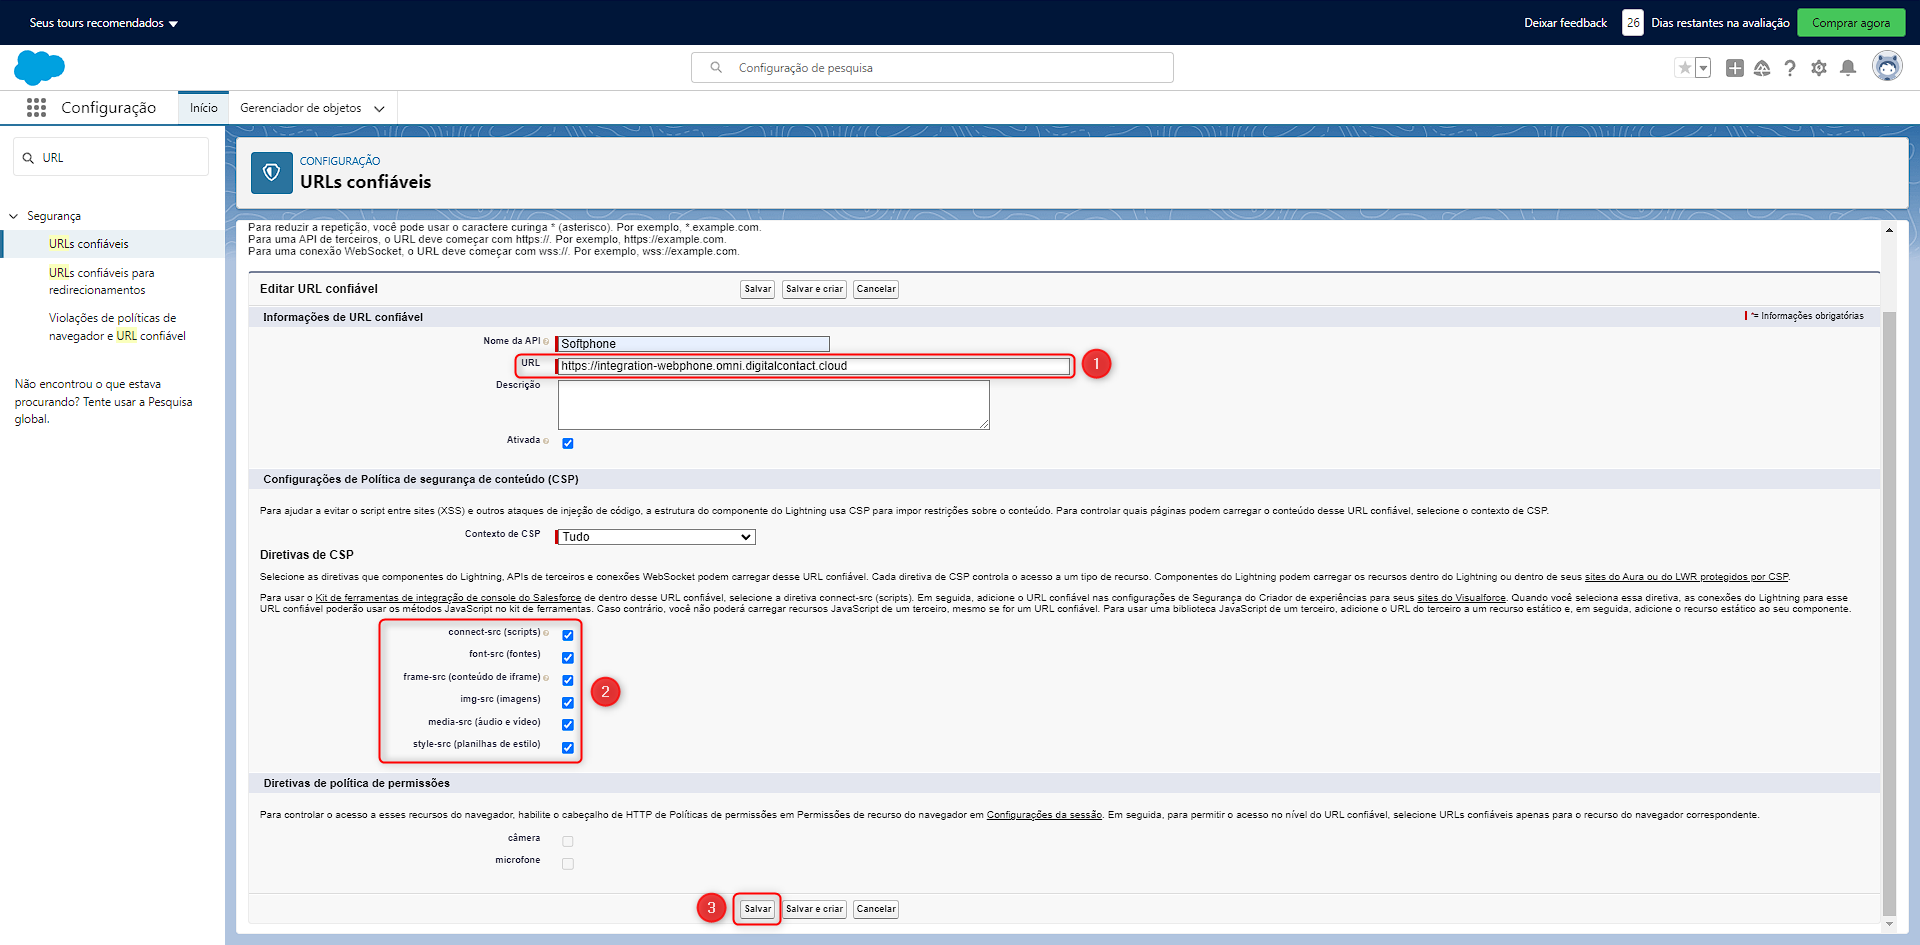Open Kit de ferramentas de integração link
1920x945 pixels.
point(448,598)
